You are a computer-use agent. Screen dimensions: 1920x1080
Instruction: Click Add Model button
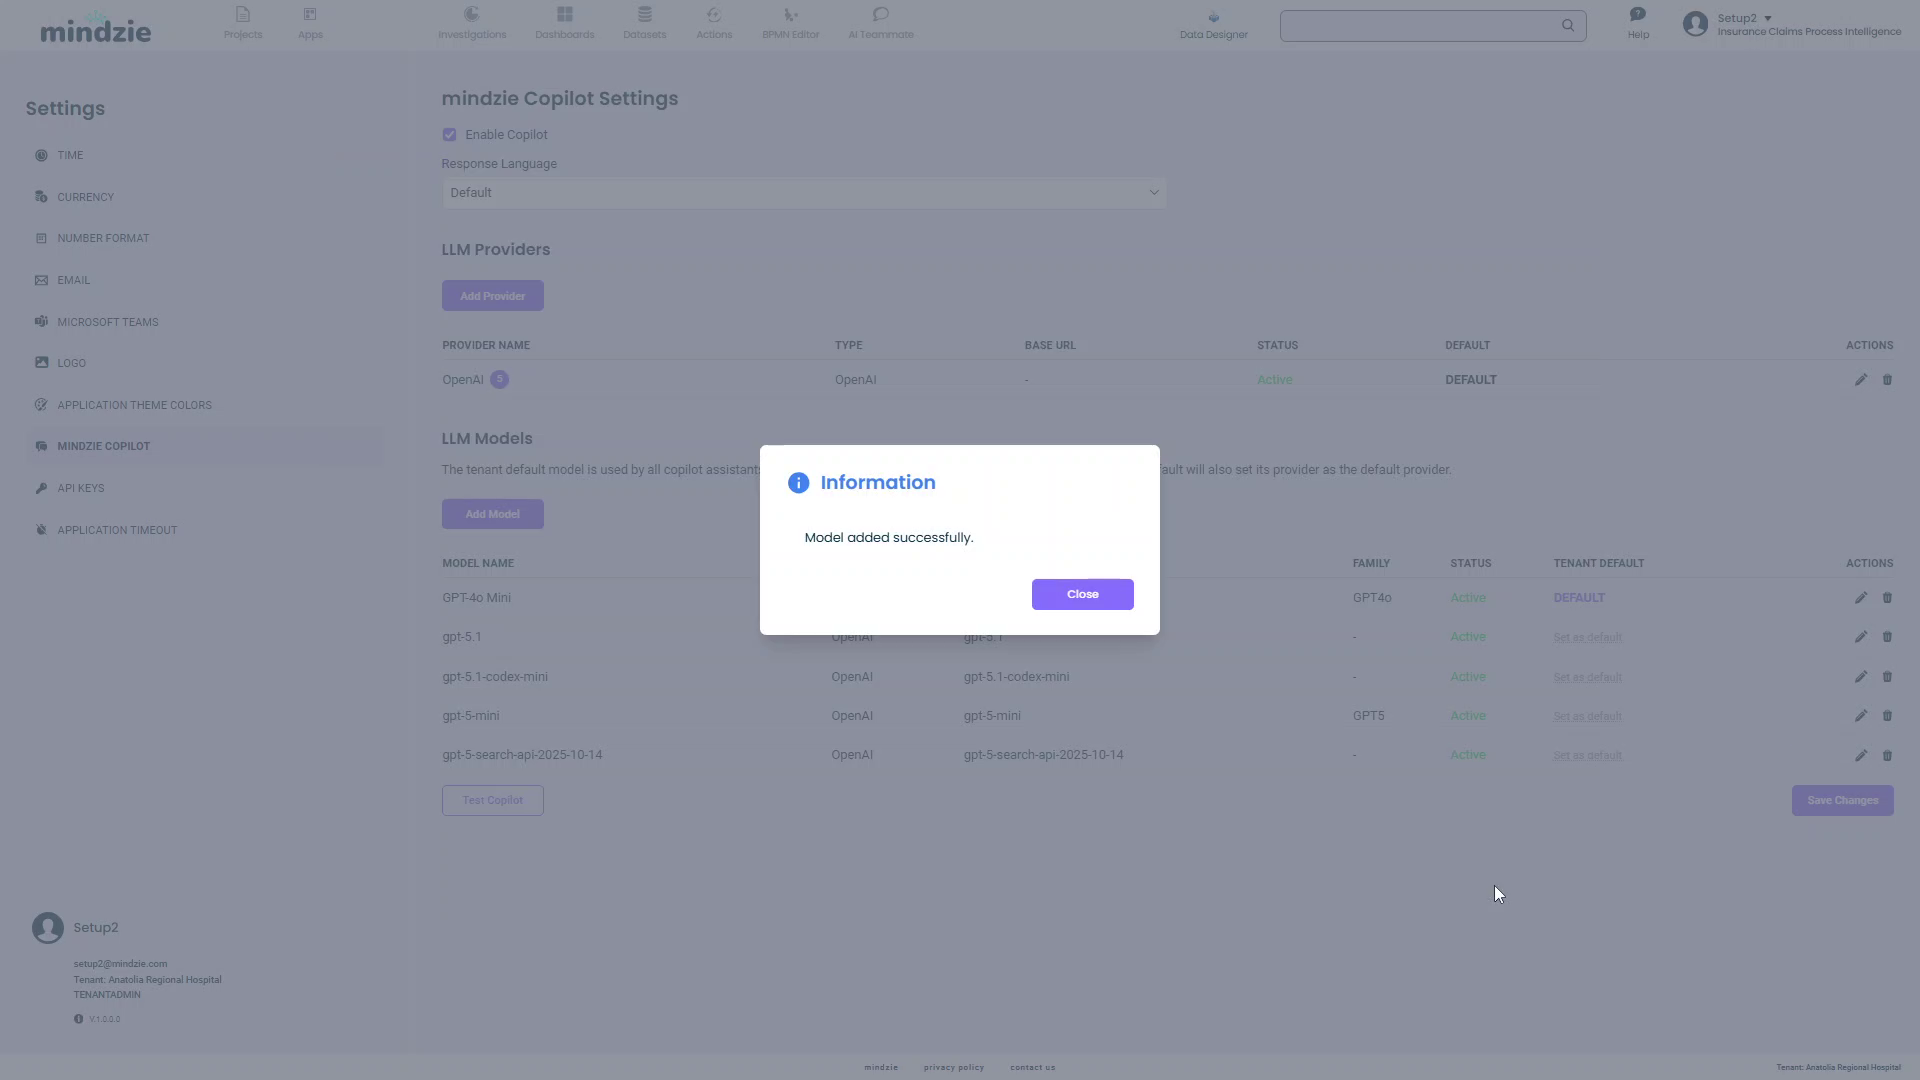[492, 514]
